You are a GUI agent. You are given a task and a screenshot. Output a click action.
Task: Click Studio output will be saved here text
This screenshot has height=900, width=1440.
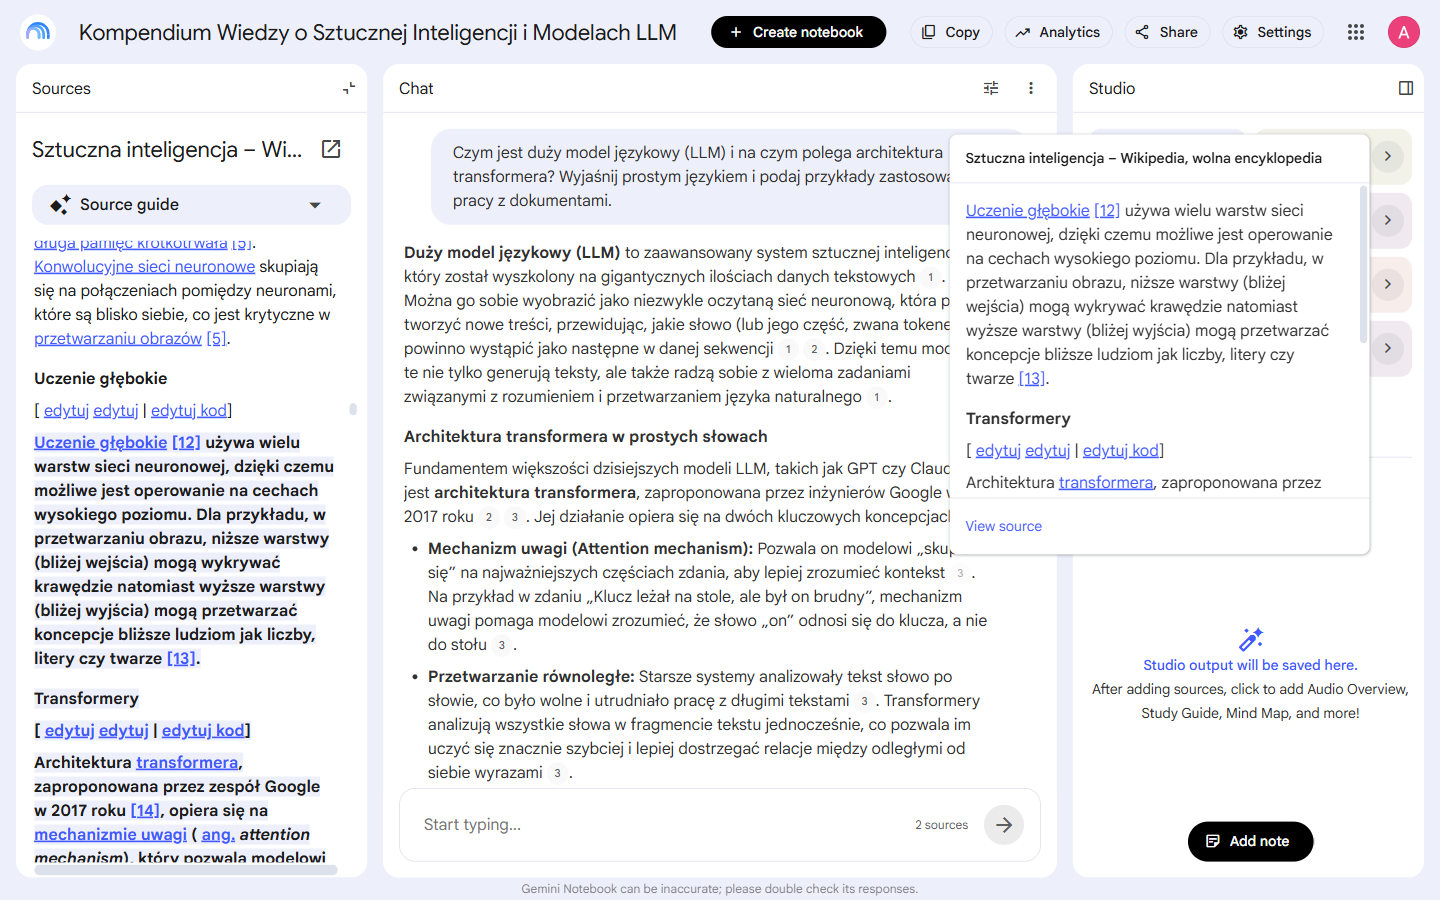click(1250, 665)
